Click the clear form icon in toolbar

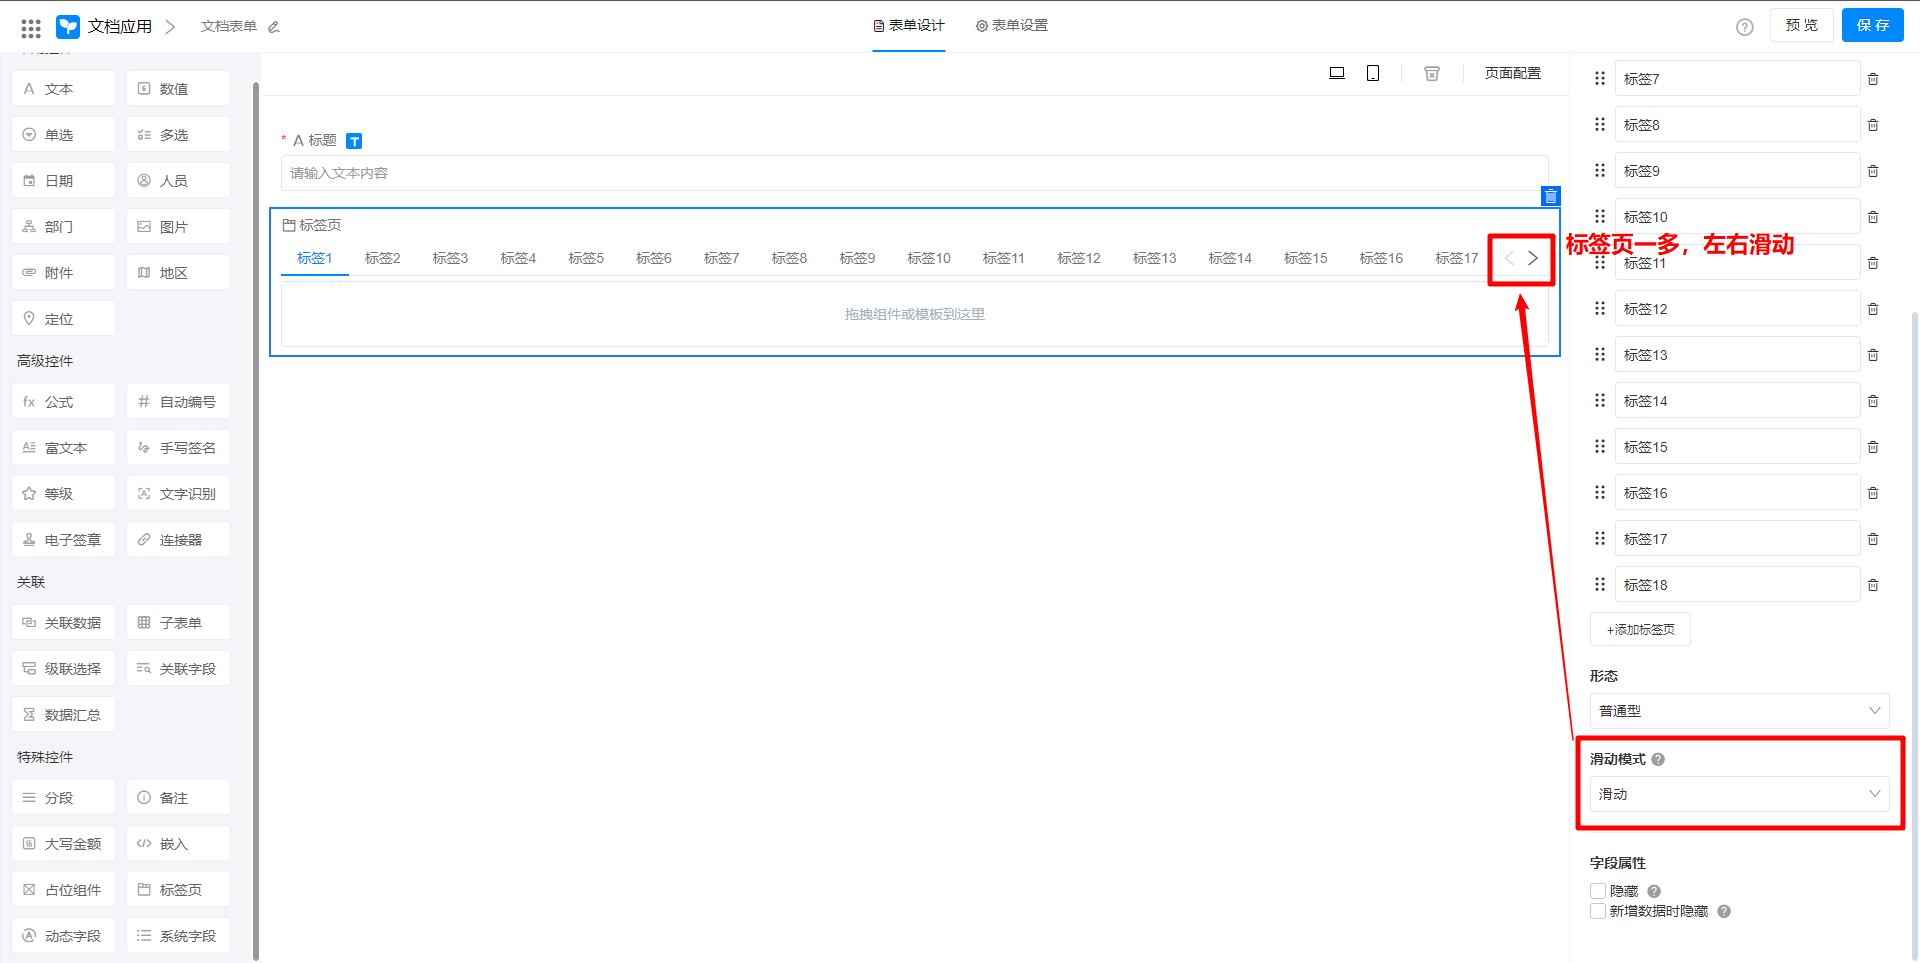point(1431,73)
